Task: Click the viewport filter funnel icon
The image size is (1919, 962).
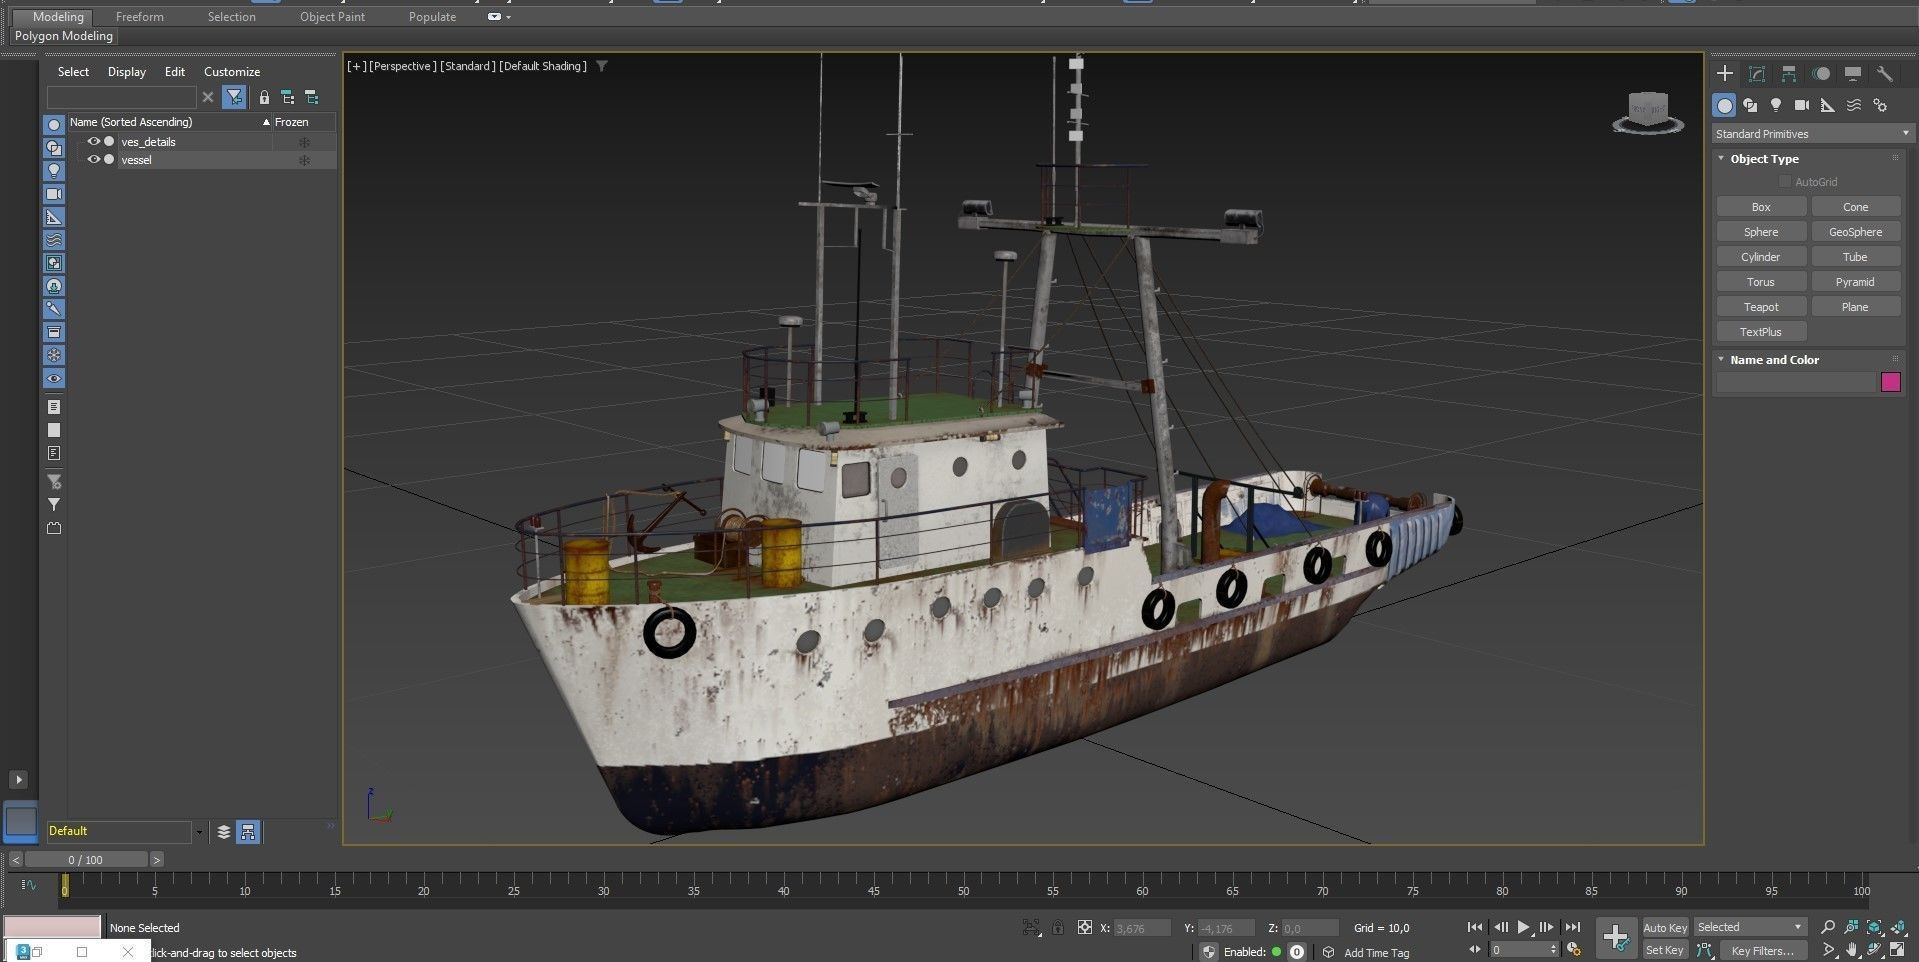Action: pos(602,66)
